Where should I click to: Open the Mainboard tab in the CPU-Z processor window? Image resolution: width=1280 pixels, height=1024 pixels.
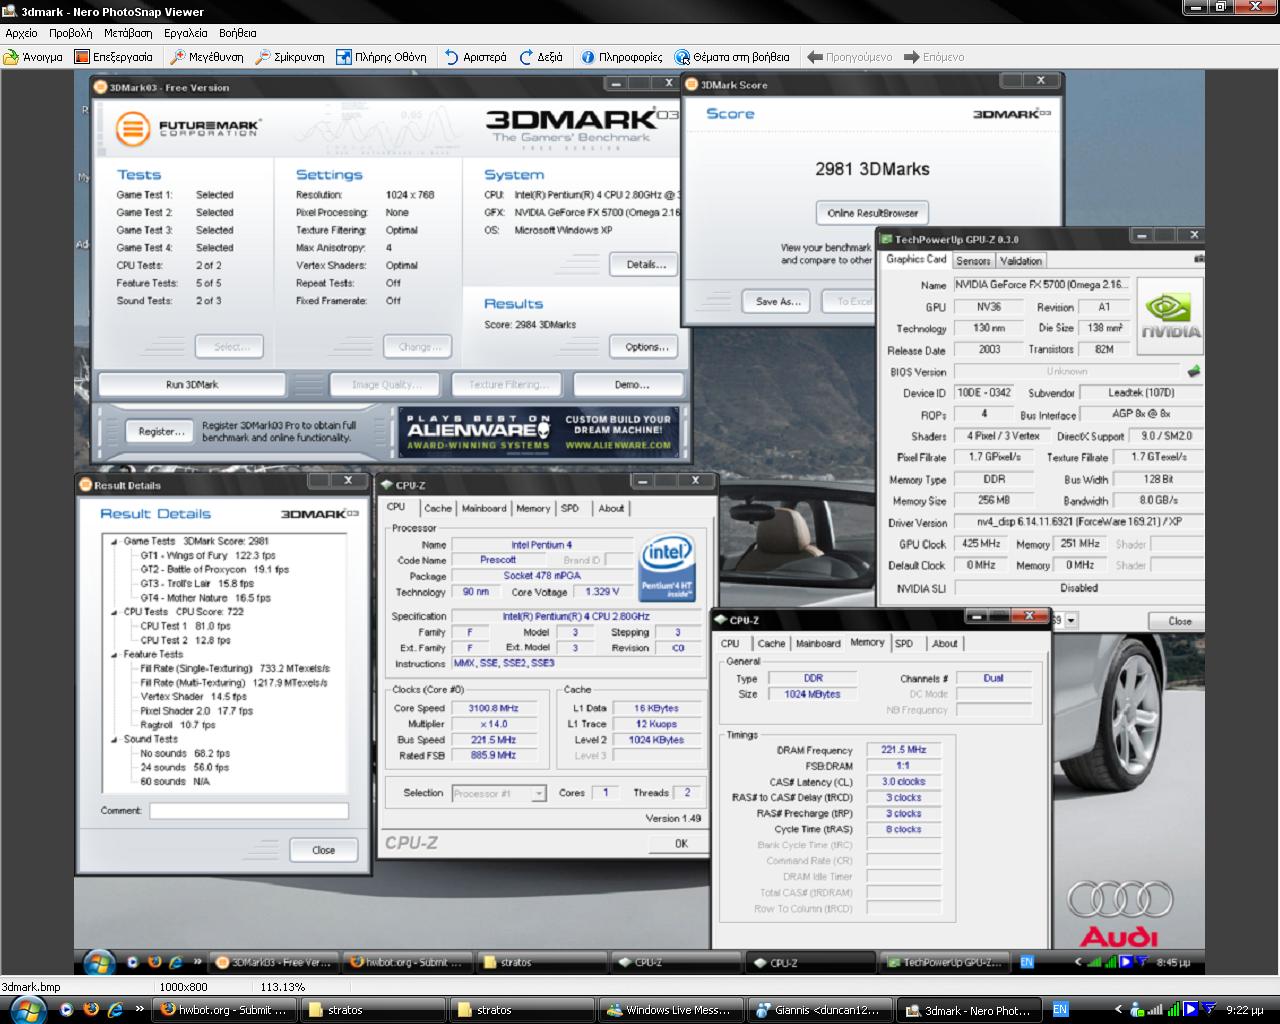484,508
